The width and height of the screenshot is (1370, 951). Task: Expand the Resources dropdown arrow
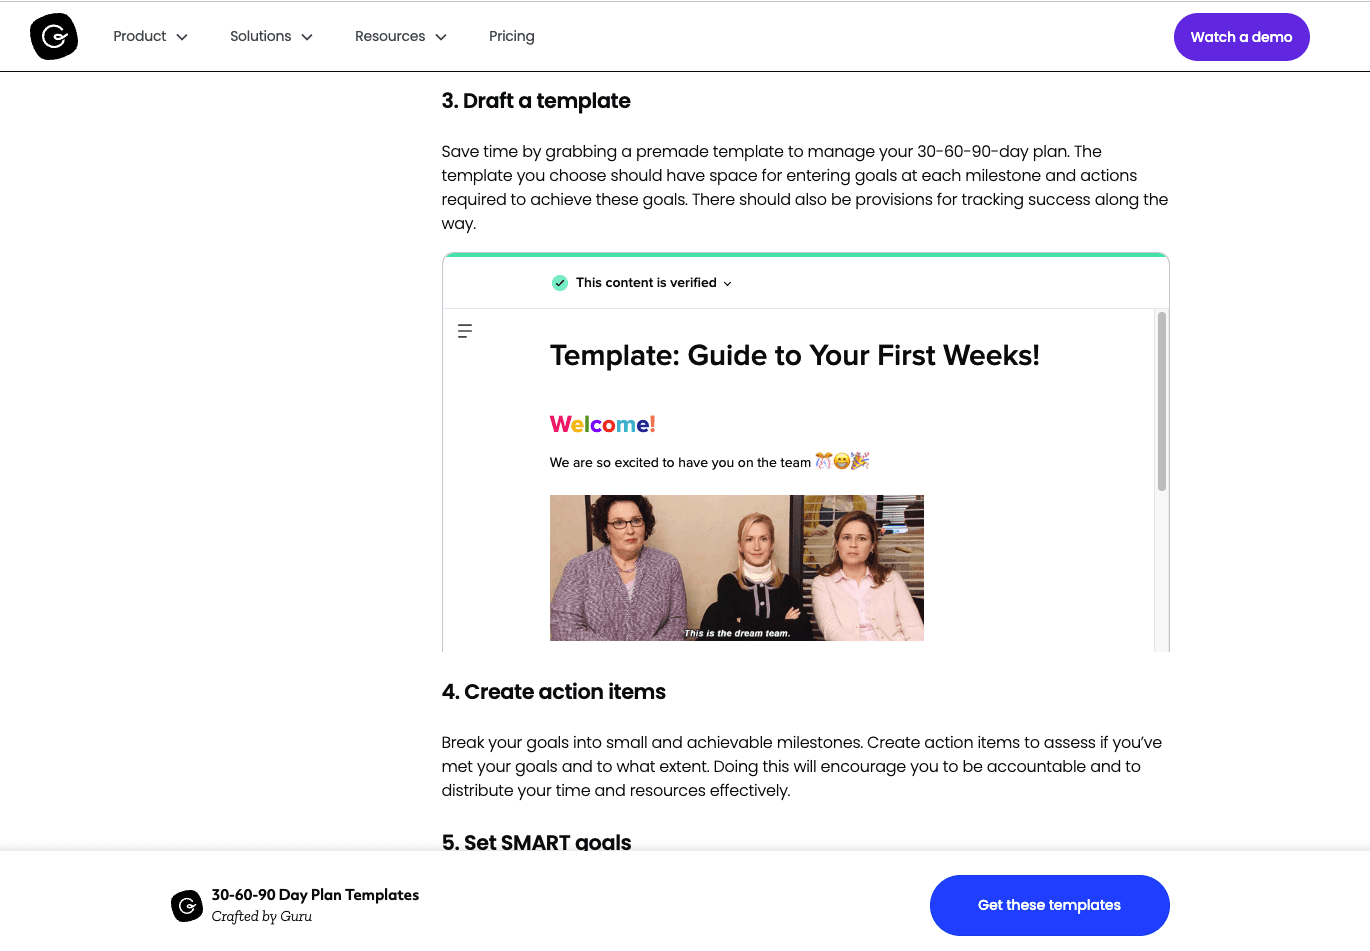tap(441, 37)
